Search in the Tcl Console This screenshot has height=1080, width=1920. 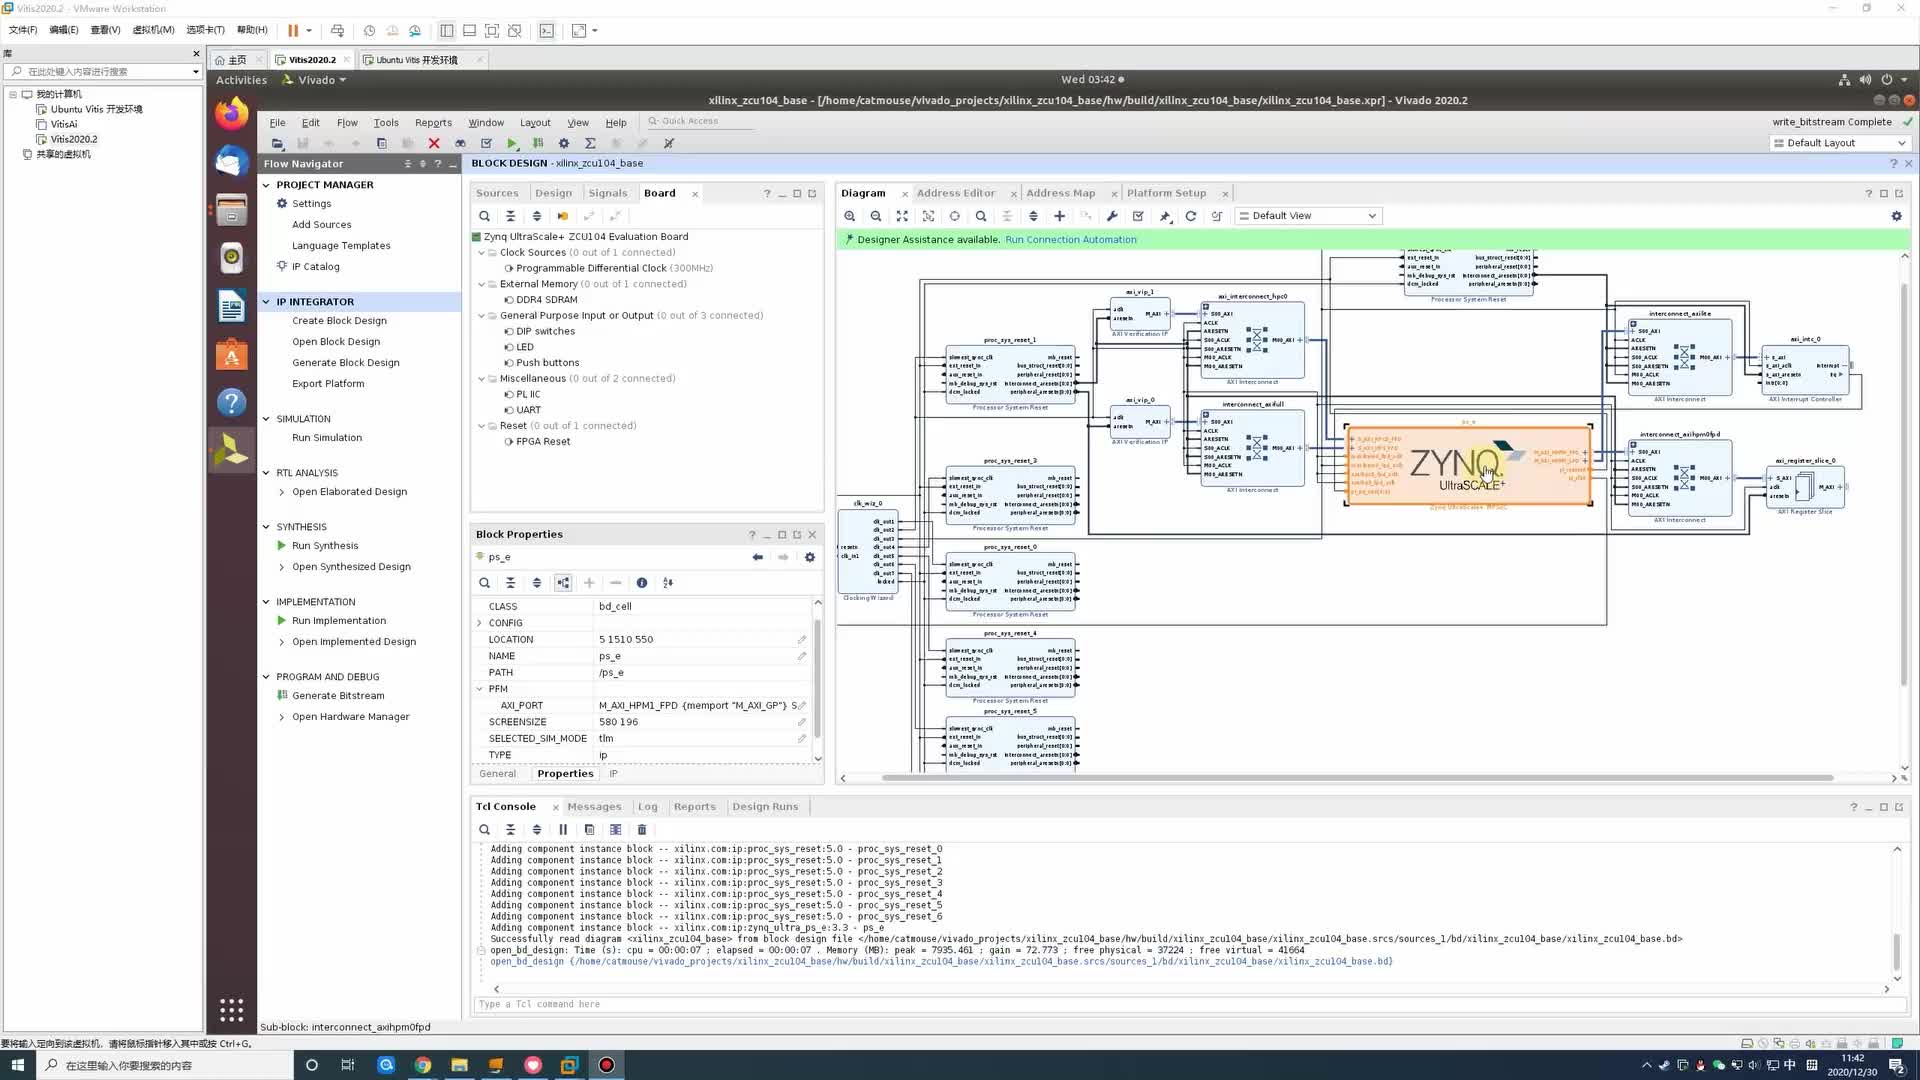(x=484, y=830)
